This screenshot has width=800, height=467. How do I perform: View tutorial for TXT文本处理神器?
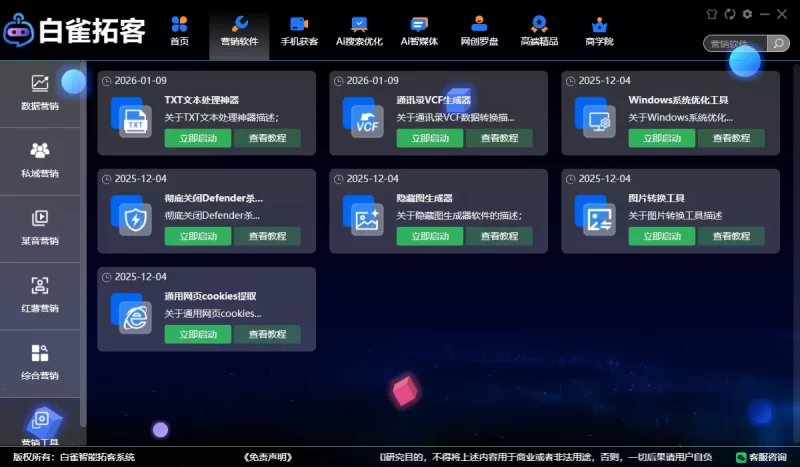267,138
